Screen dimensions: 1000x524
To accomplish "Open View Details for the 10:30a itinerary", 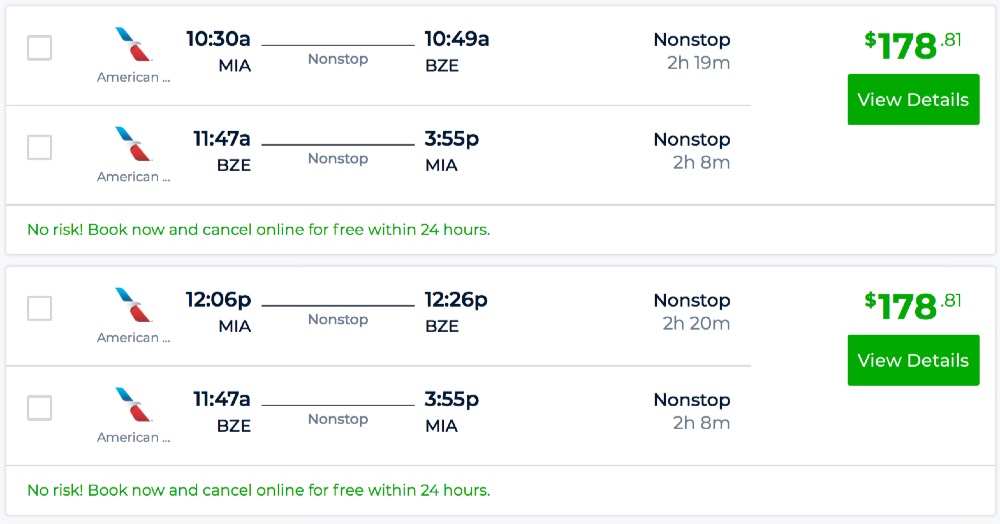I will pos(913,100).
